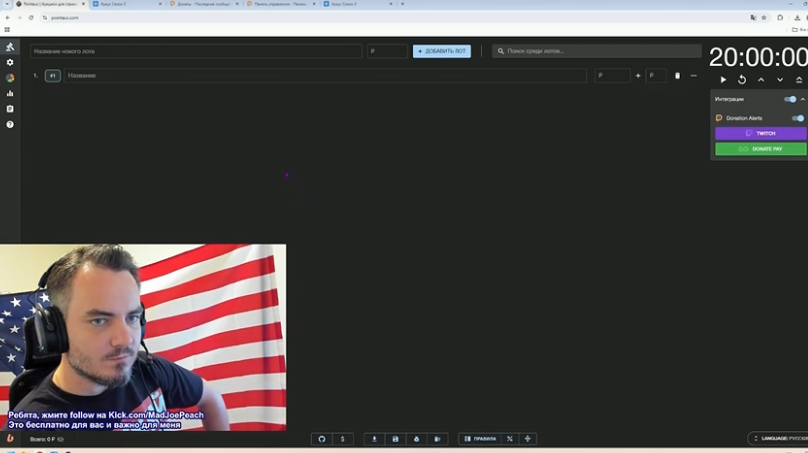The height and width of the screenshot is (453, 808).
Task: Toggle the Donation Alerts switch
Action: click(798, 118)
